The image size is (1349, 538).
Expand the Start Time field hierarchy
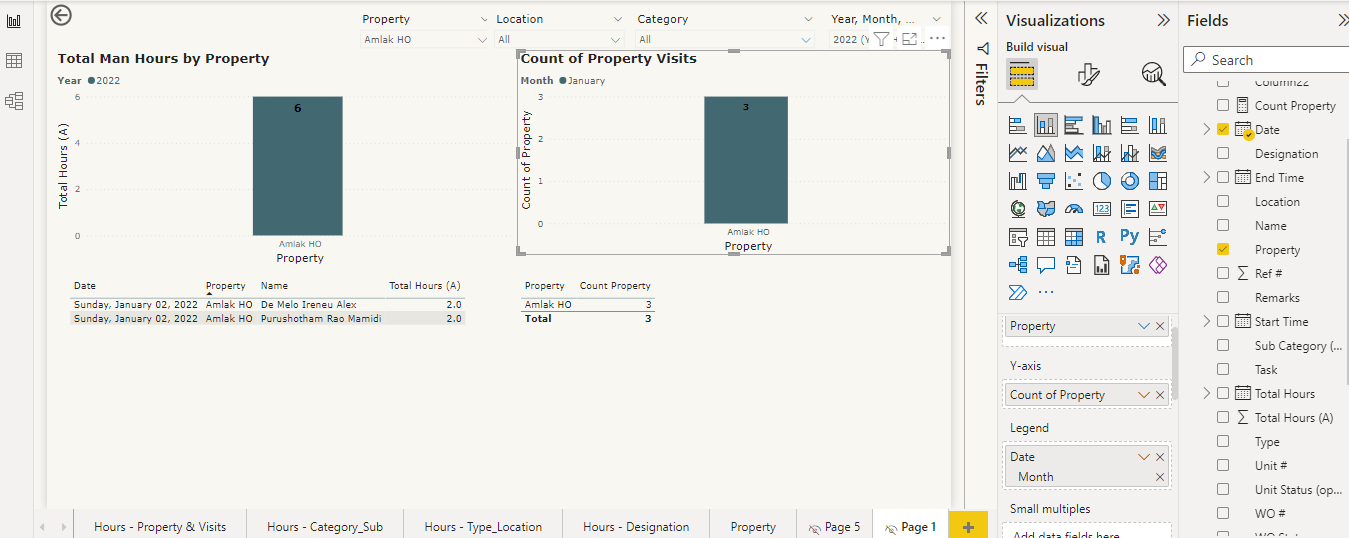pos(1206,321)
